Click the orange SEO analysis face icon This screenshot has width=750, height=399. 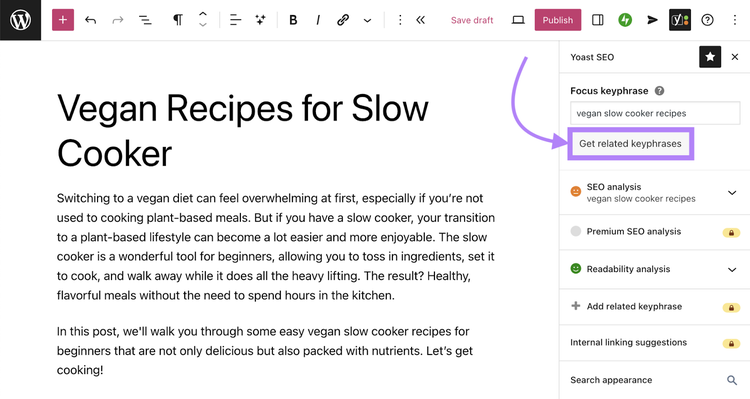(x=576, y=191)
